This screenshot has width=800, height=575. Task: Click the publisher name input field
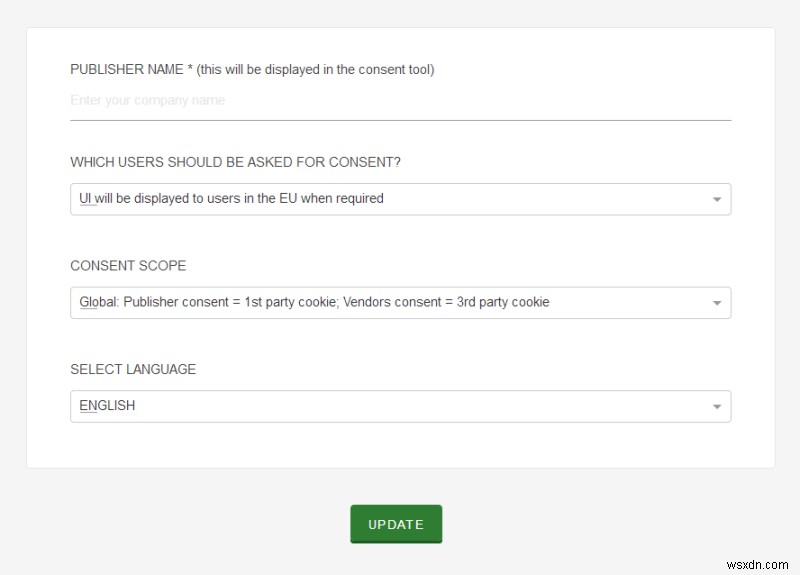(x=400, y=100)
